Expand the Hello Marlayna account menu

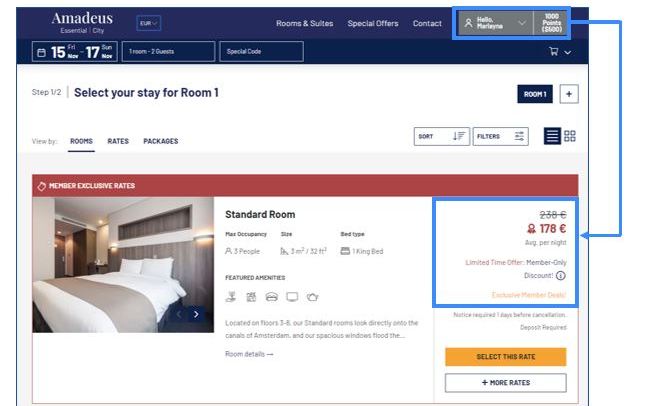tap(495, 23)
